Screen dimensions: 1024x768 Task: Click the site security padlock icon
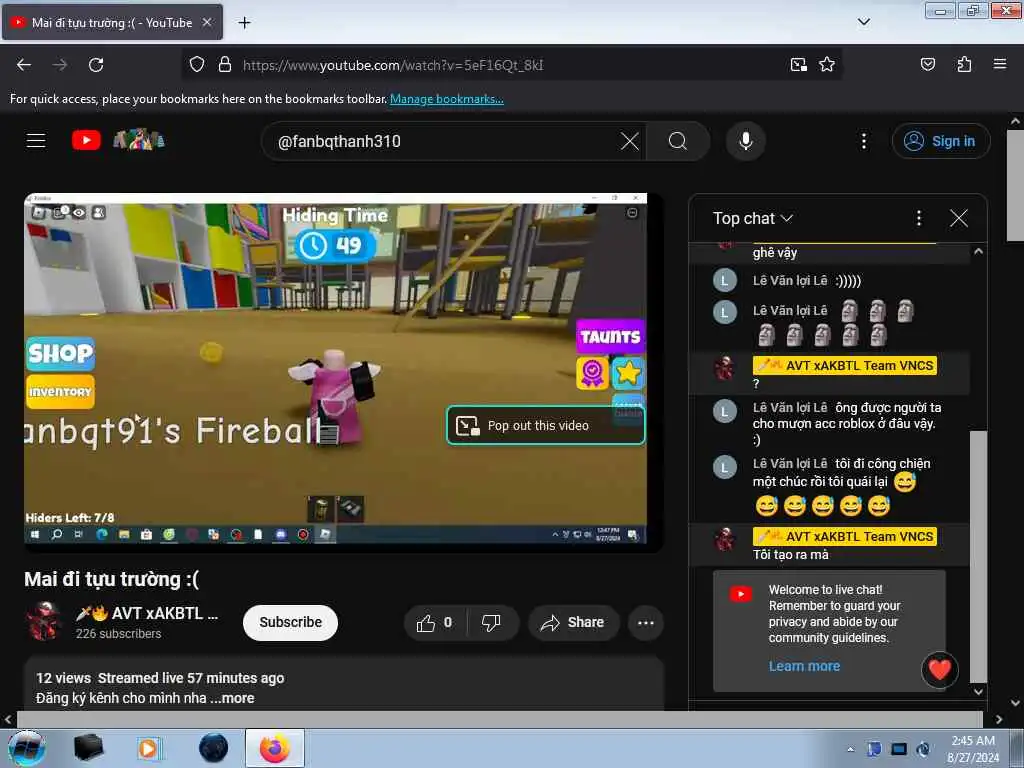pyautogui.click(x=225, y=65)
